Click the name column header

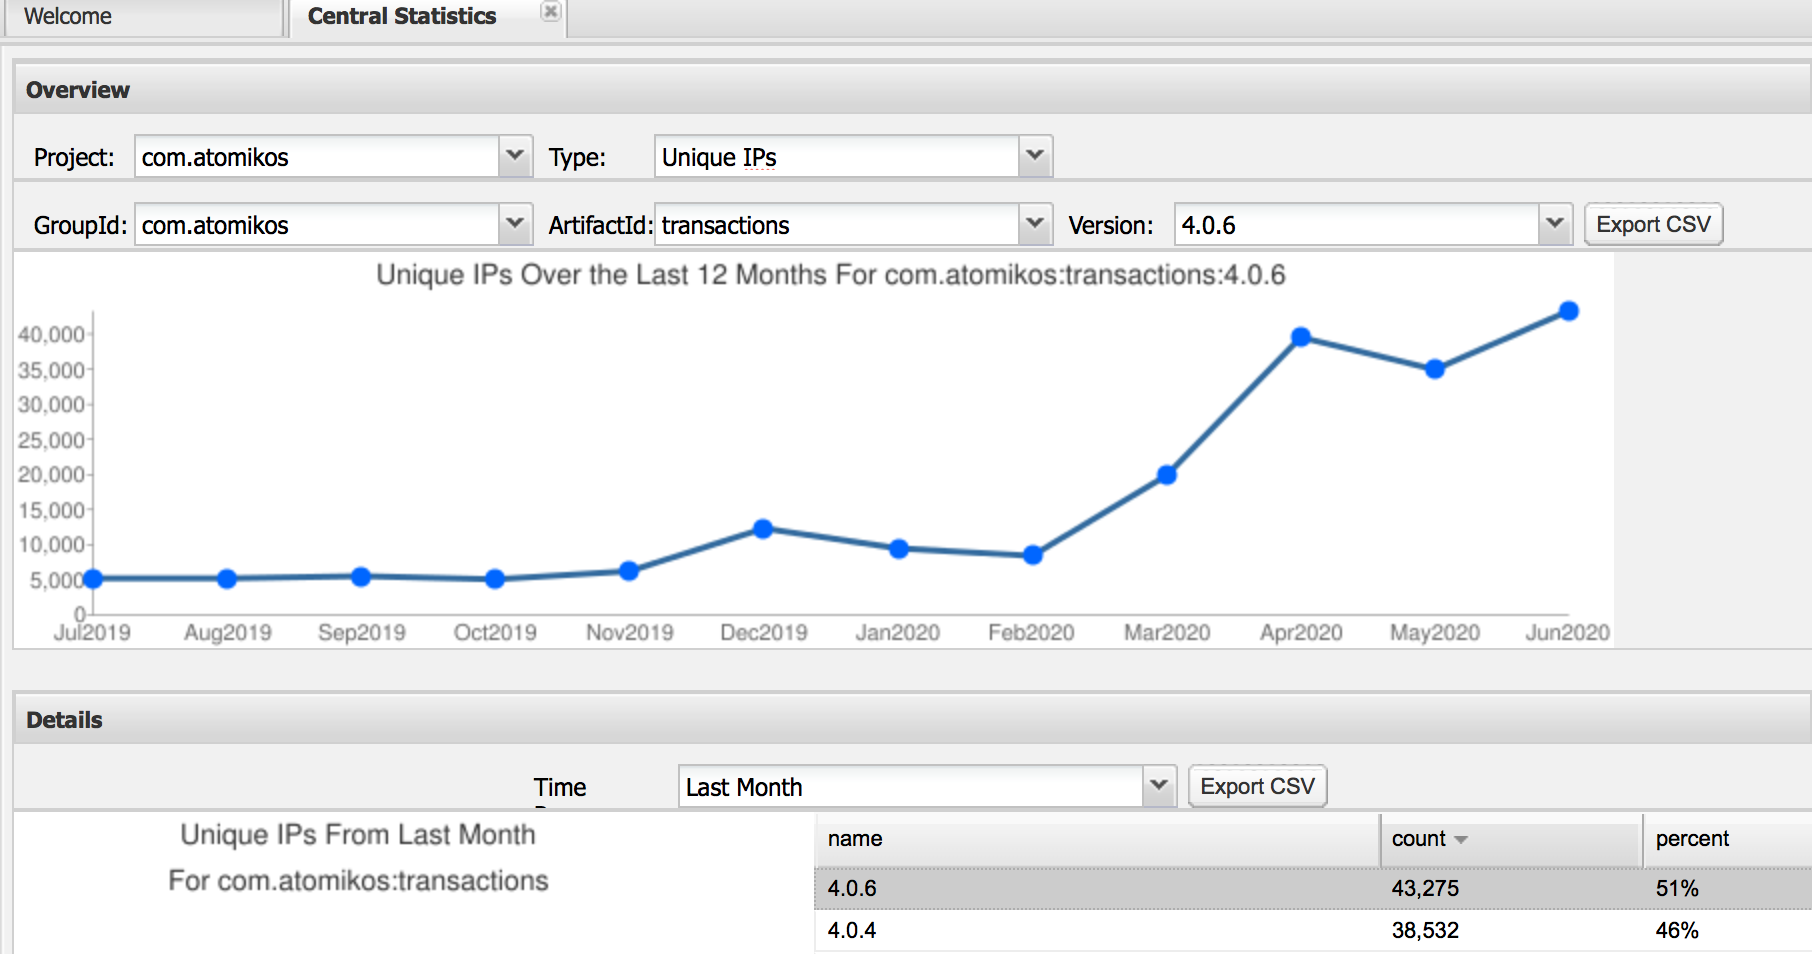pos(855,839)
